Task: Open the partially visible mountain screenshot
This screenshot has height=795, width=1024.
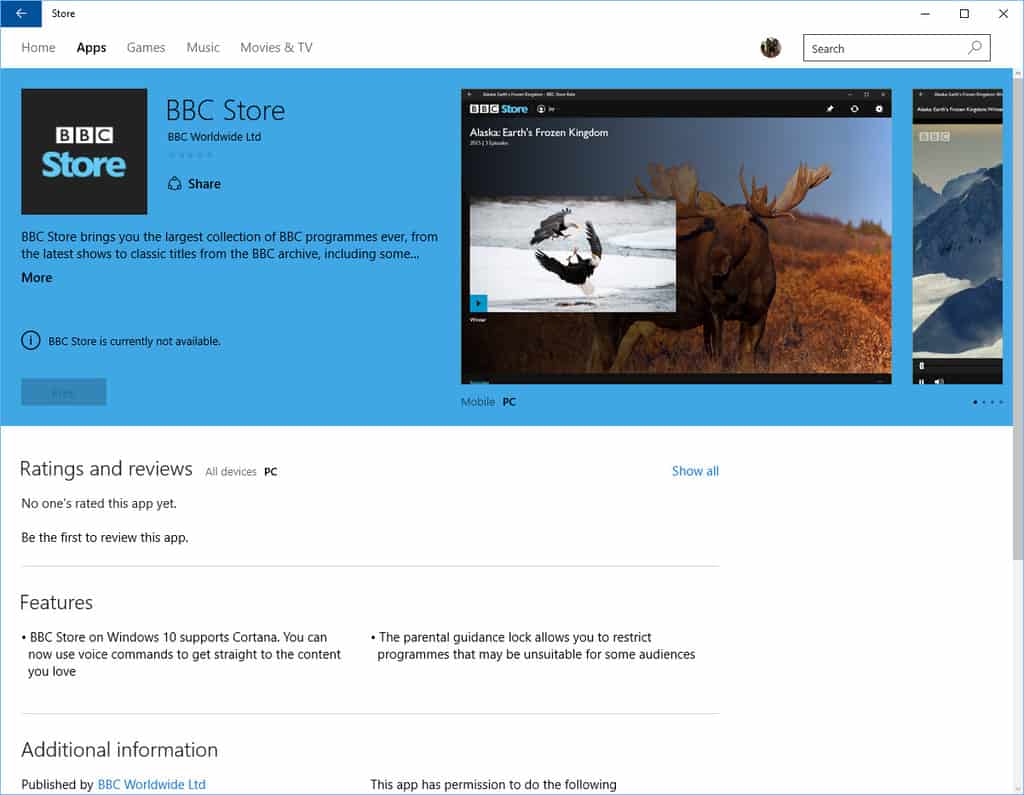Action: tap(957, 236)
